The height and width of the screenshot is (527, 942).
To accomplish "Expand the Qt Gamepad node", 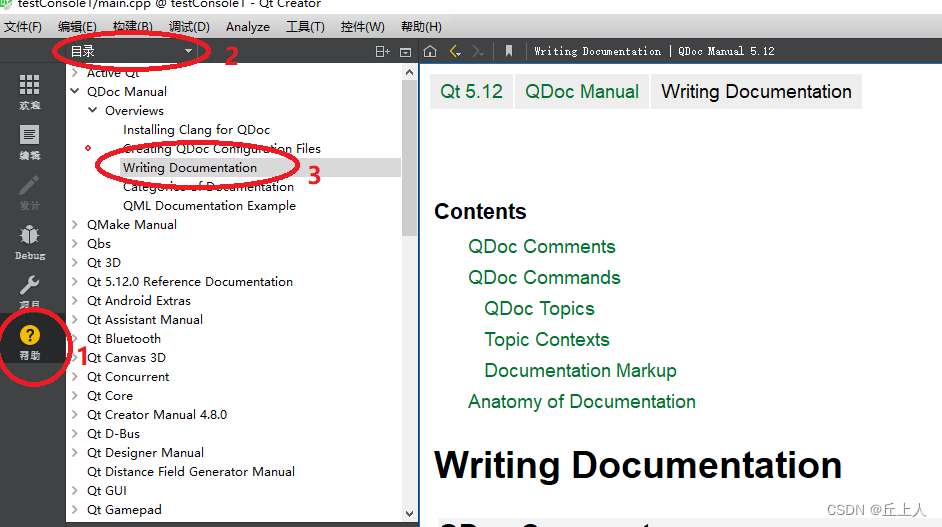I will pyautogui.click(x=75, y=510).
